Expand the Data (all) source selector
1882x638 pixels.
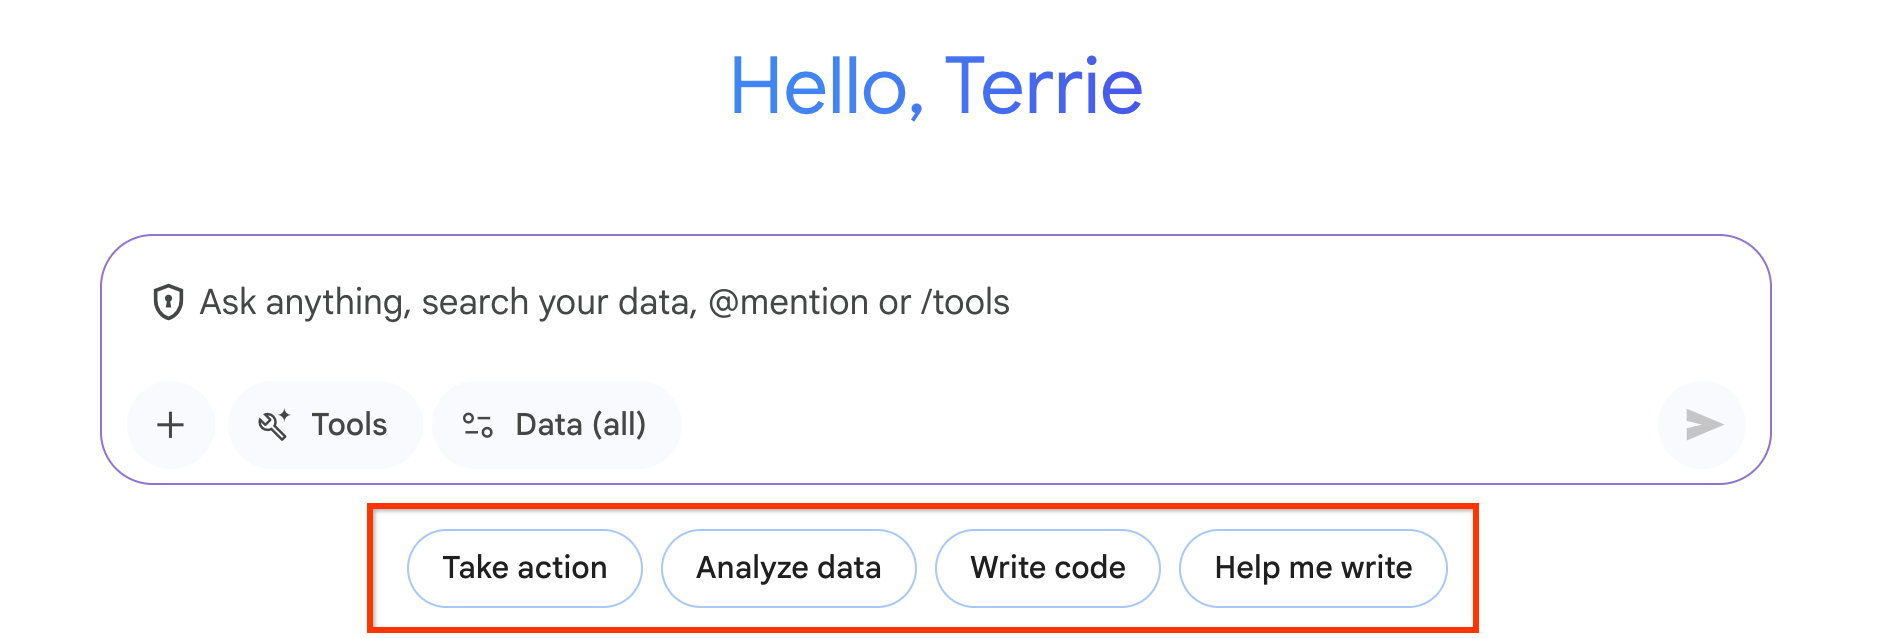(580, 425)
